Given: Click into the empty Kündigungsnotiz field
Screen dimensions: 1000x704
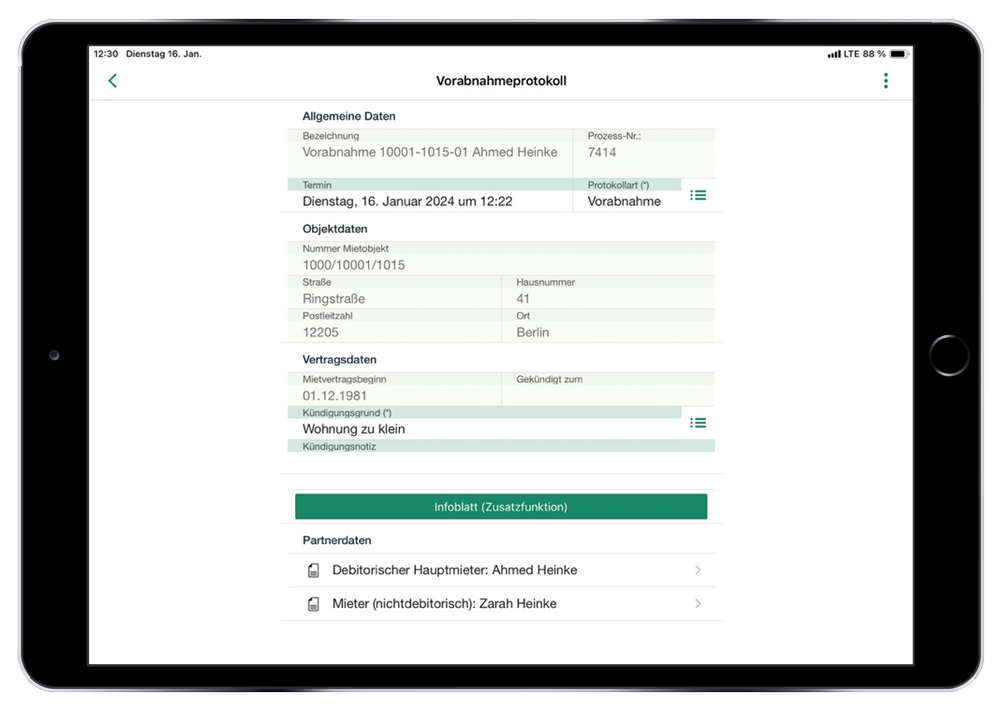Looking at the screenshot, I should [500, 460].
